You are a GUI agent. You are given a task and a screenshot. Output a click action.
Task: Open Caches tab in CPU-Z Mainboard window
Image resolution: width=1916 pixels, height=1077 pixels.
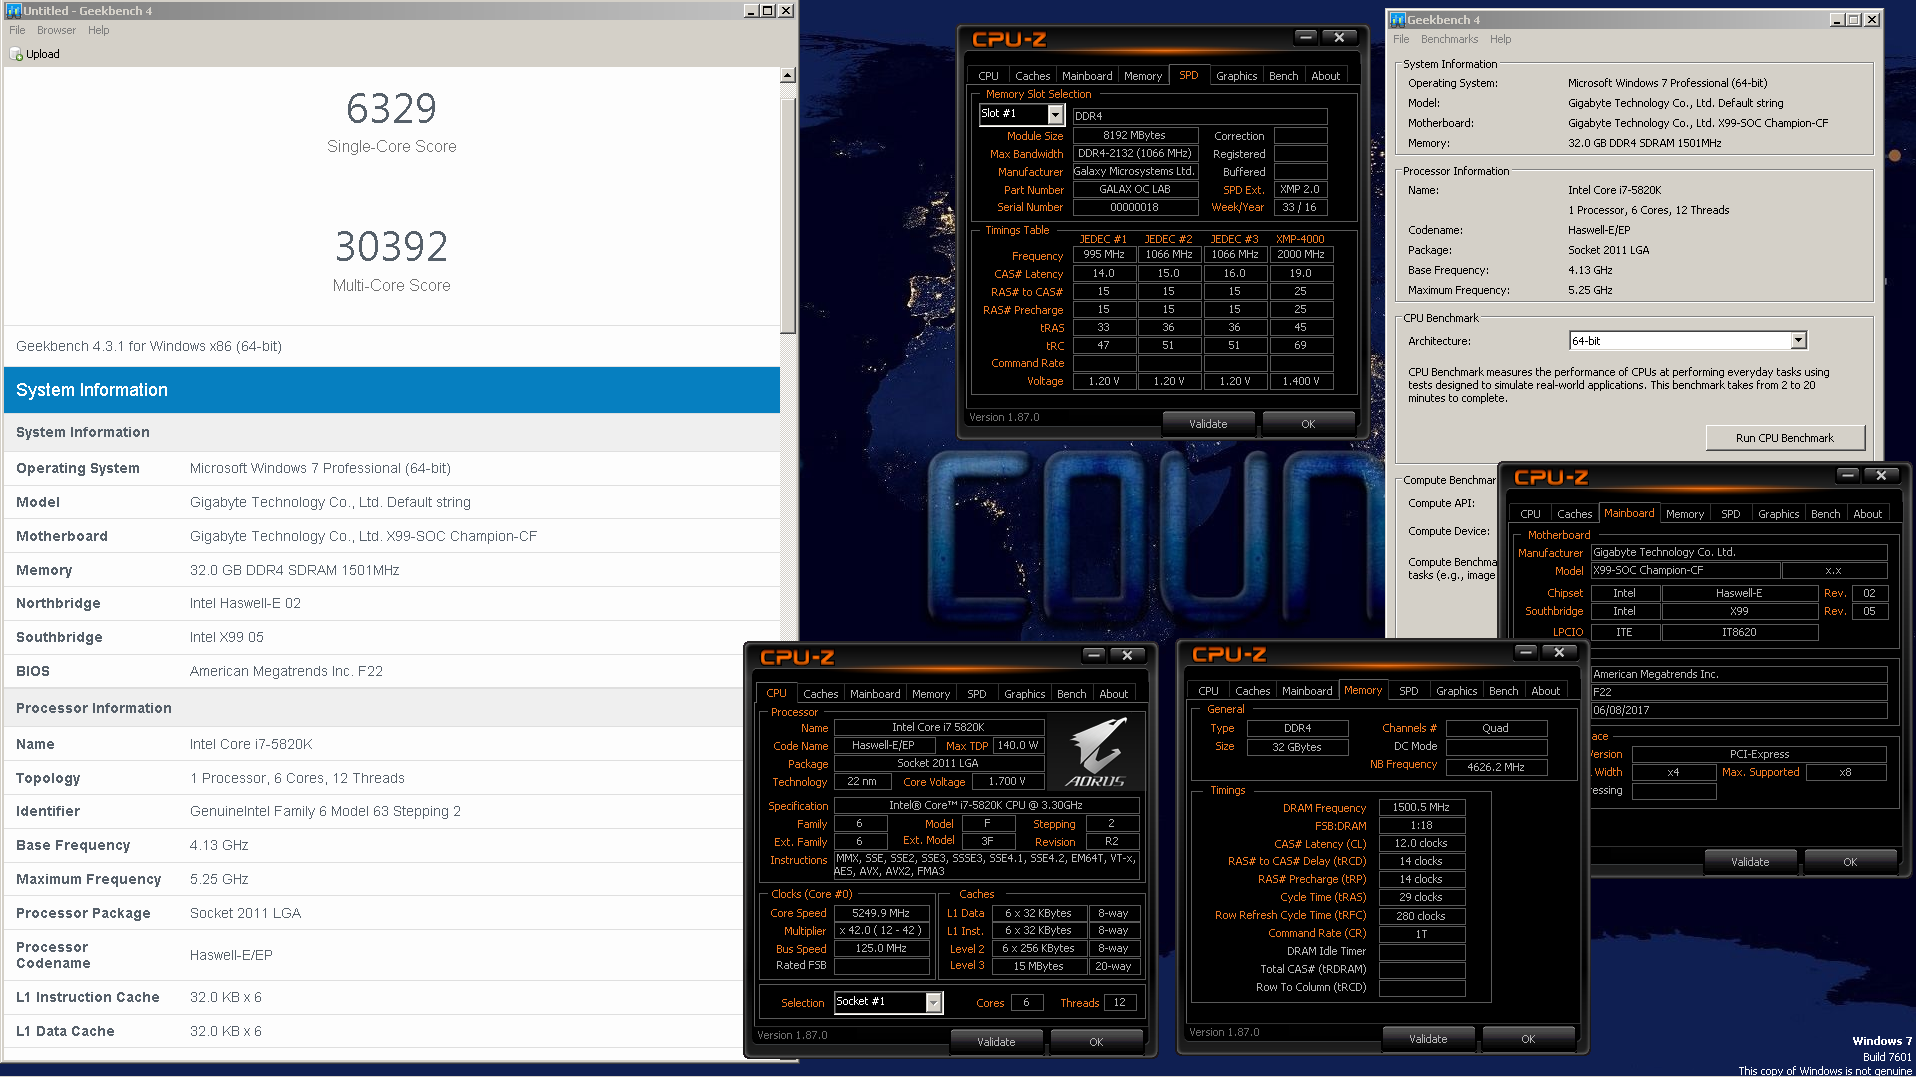(x=1574, y=514)
